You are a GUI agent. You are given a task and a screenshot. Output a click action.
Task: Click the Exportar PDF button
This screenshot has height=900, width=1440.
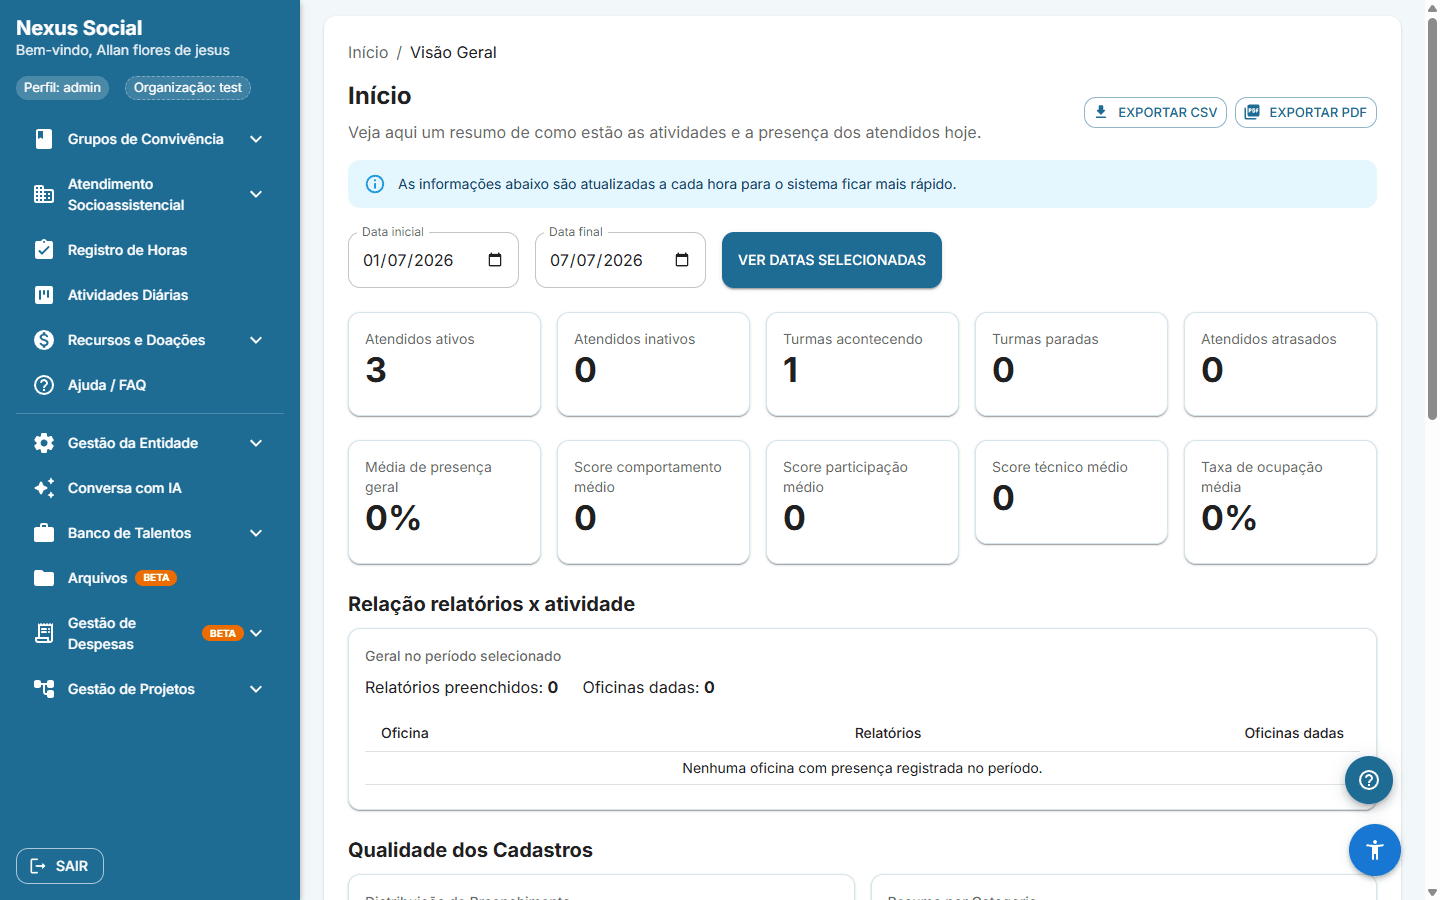pyautogui.click(x=1306, y=112)
